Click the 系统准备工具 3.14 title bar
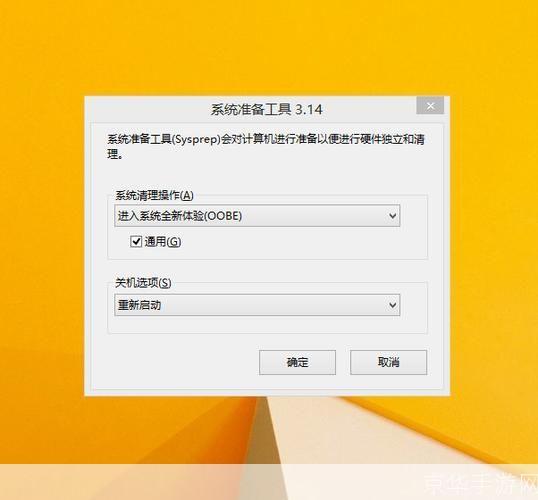Image resolution: width=538 pixels, height=500 pixels. coord(267,109)
